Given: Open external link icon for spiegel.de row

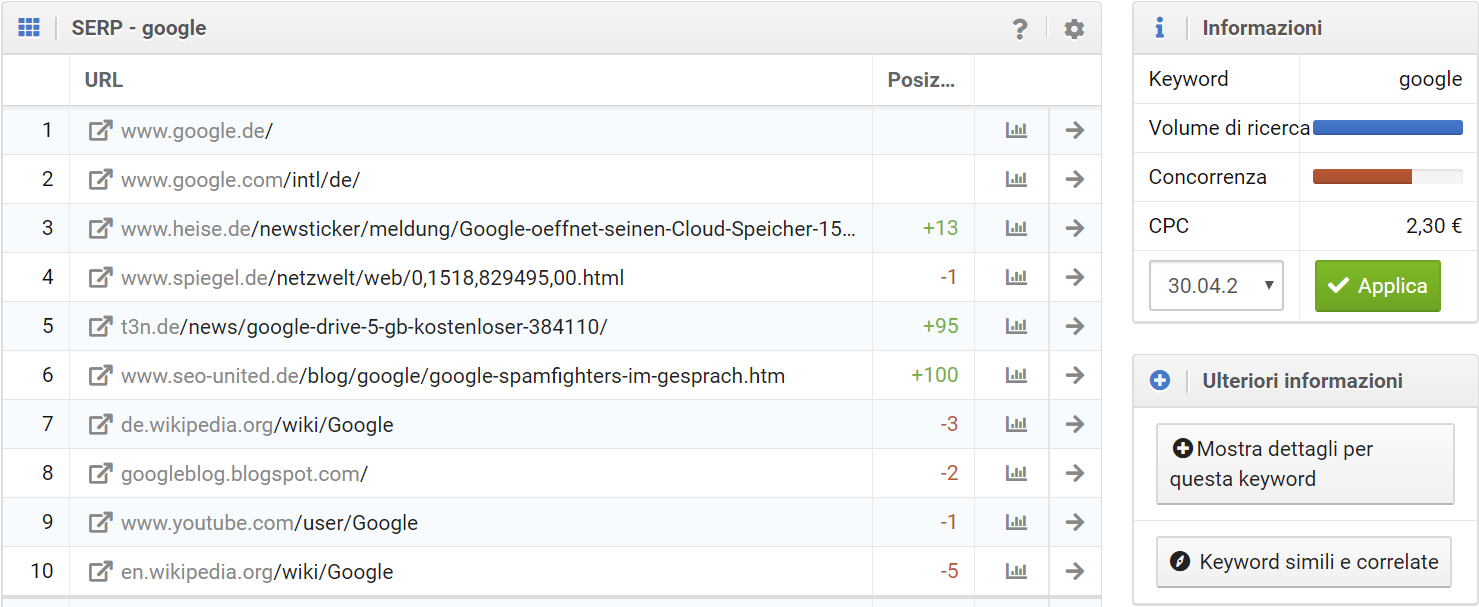Looking at the screenshot, I should point(100,277).
